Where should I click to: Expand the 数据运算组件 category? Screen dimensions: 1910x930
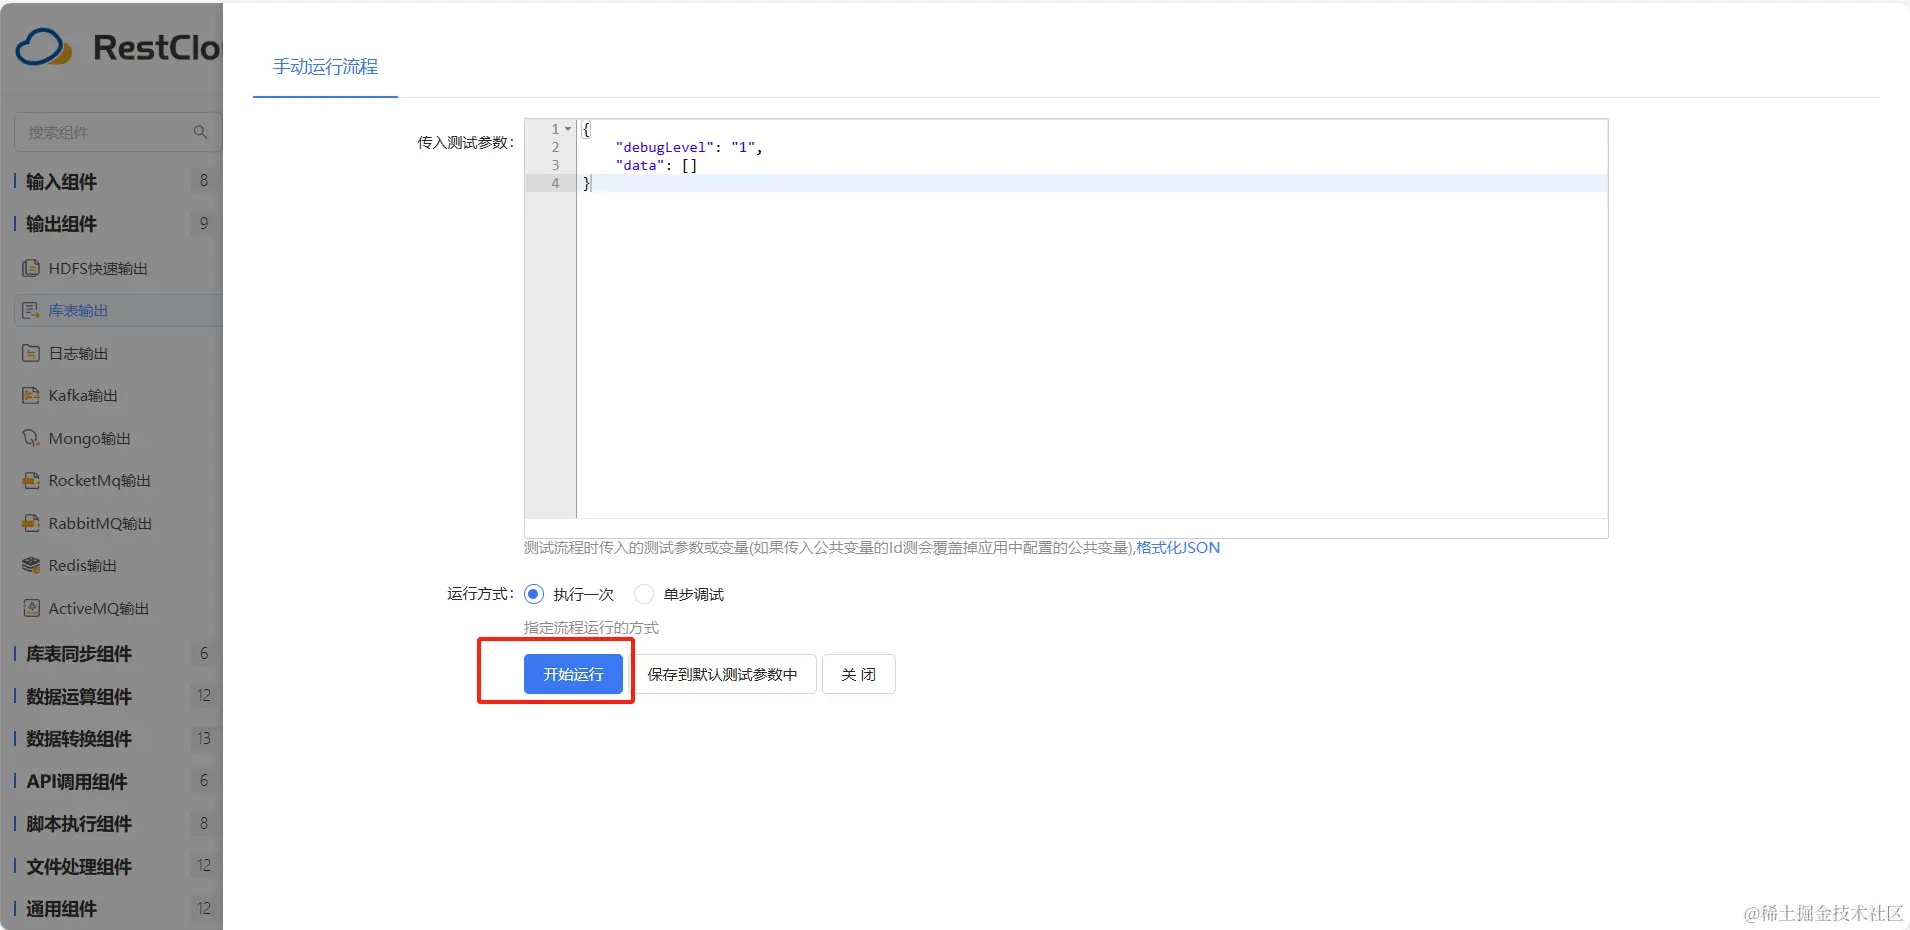(79, 696)
